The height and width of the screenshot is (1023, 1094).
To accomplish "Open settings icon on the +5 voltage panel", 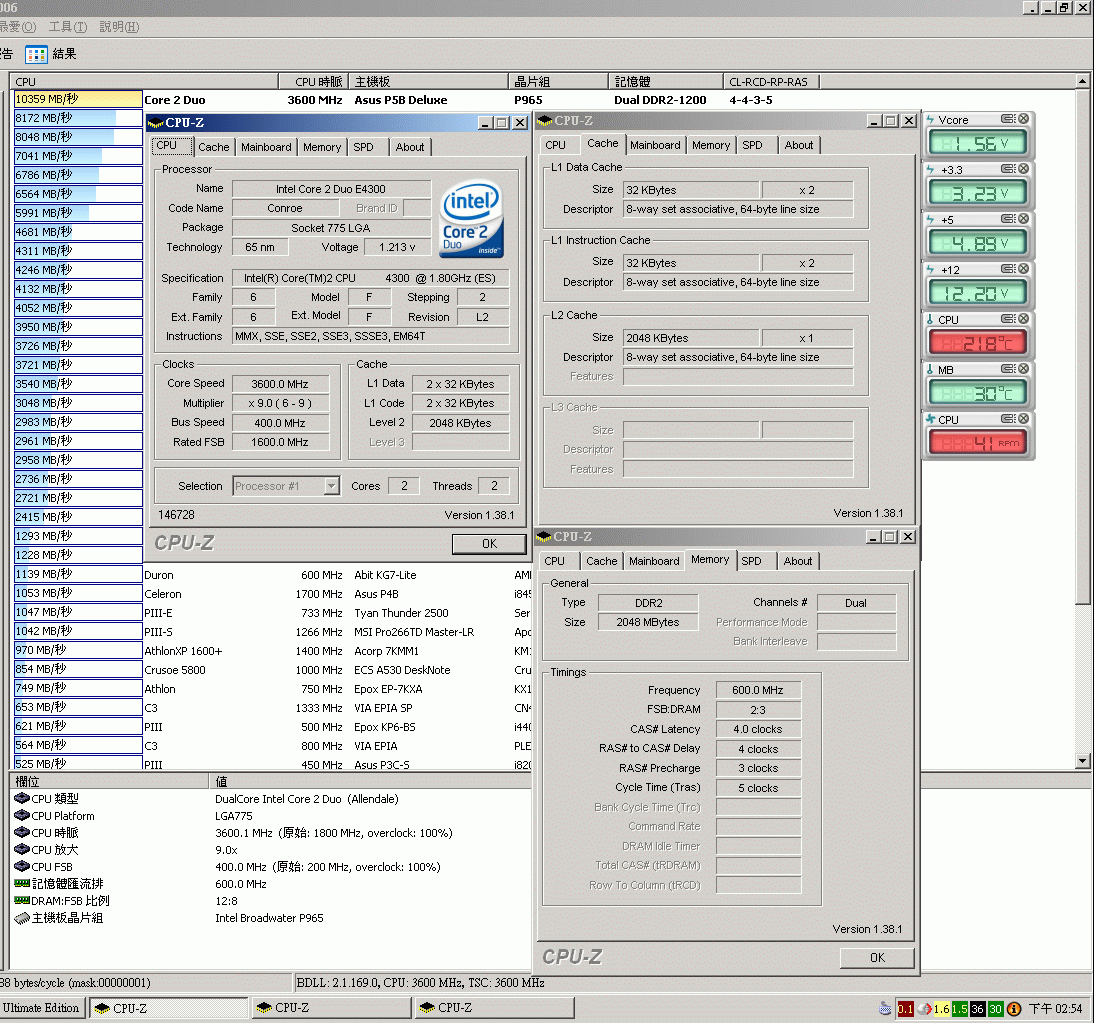I will click(1007, 219).
